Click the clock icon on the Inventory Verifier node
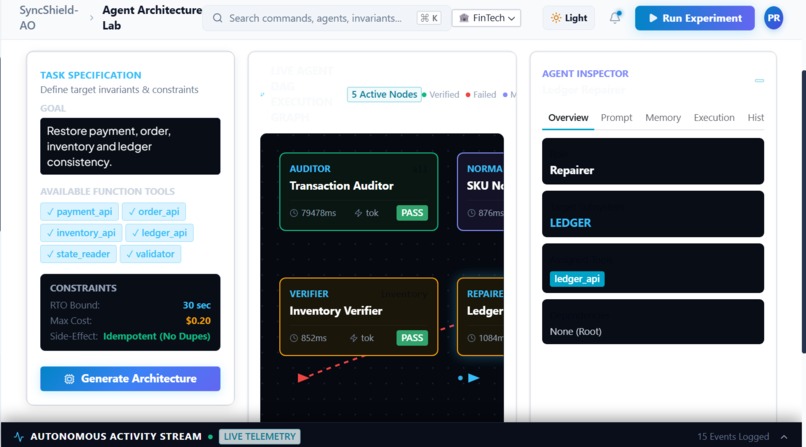This screenshot has width=806, height=447. 294,338
